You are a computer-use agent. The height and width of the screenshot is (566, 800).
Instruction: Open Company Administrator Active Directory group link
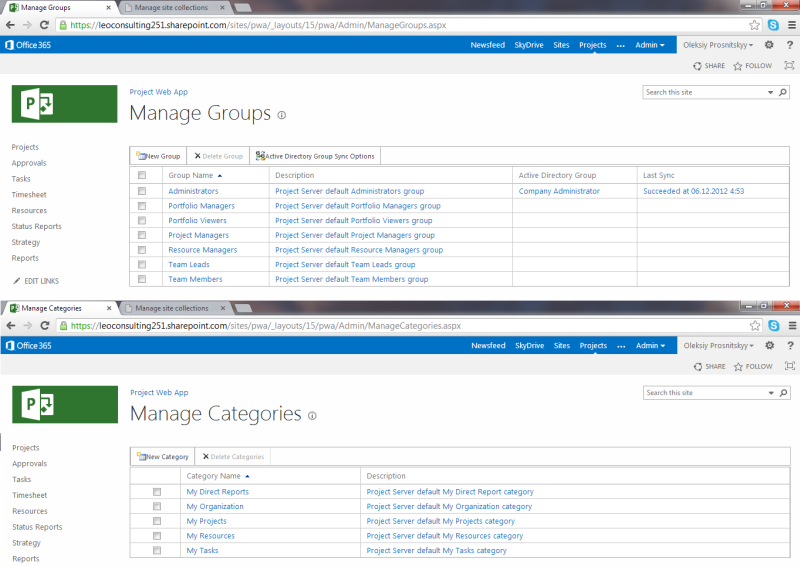pos(559,191)
